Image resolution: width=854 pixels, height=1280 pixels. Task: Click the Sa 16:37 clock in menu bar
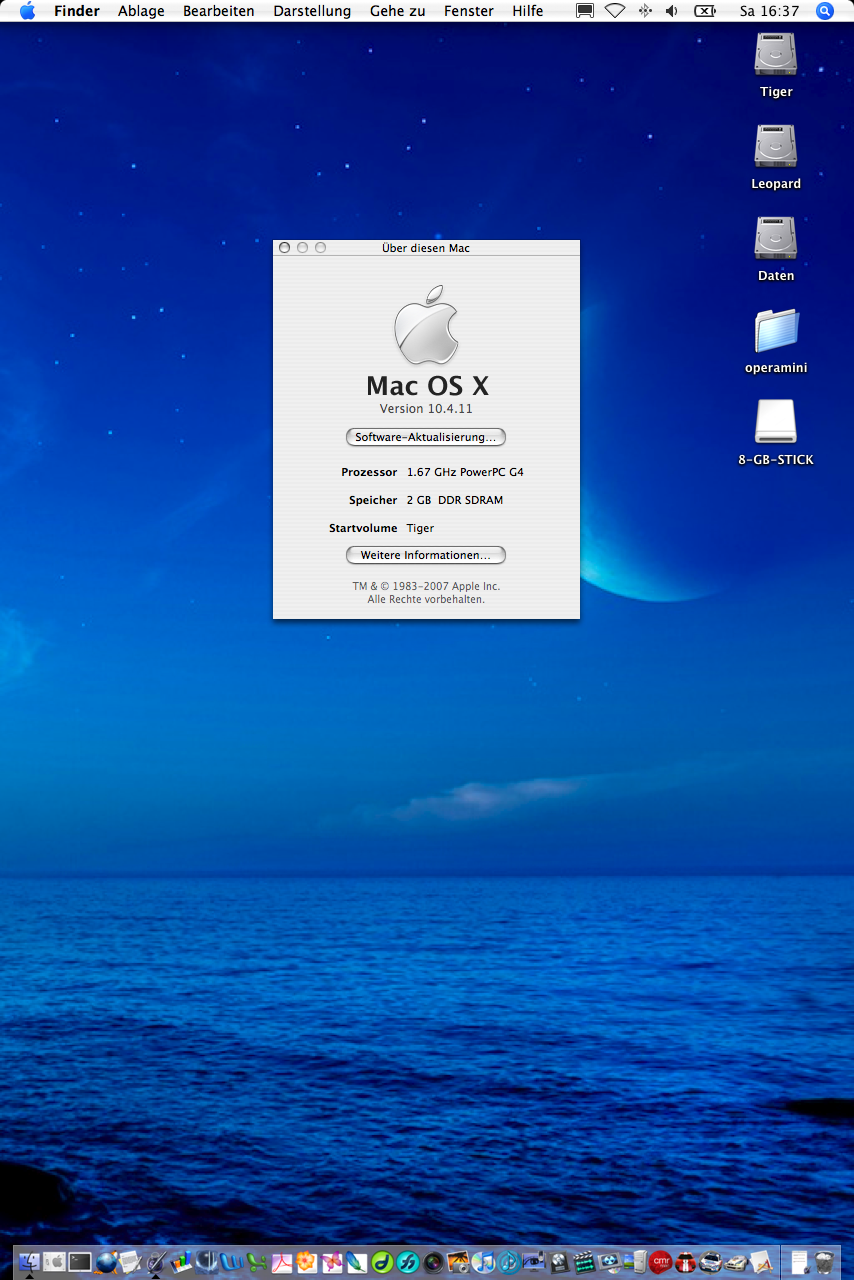point(770,11)
